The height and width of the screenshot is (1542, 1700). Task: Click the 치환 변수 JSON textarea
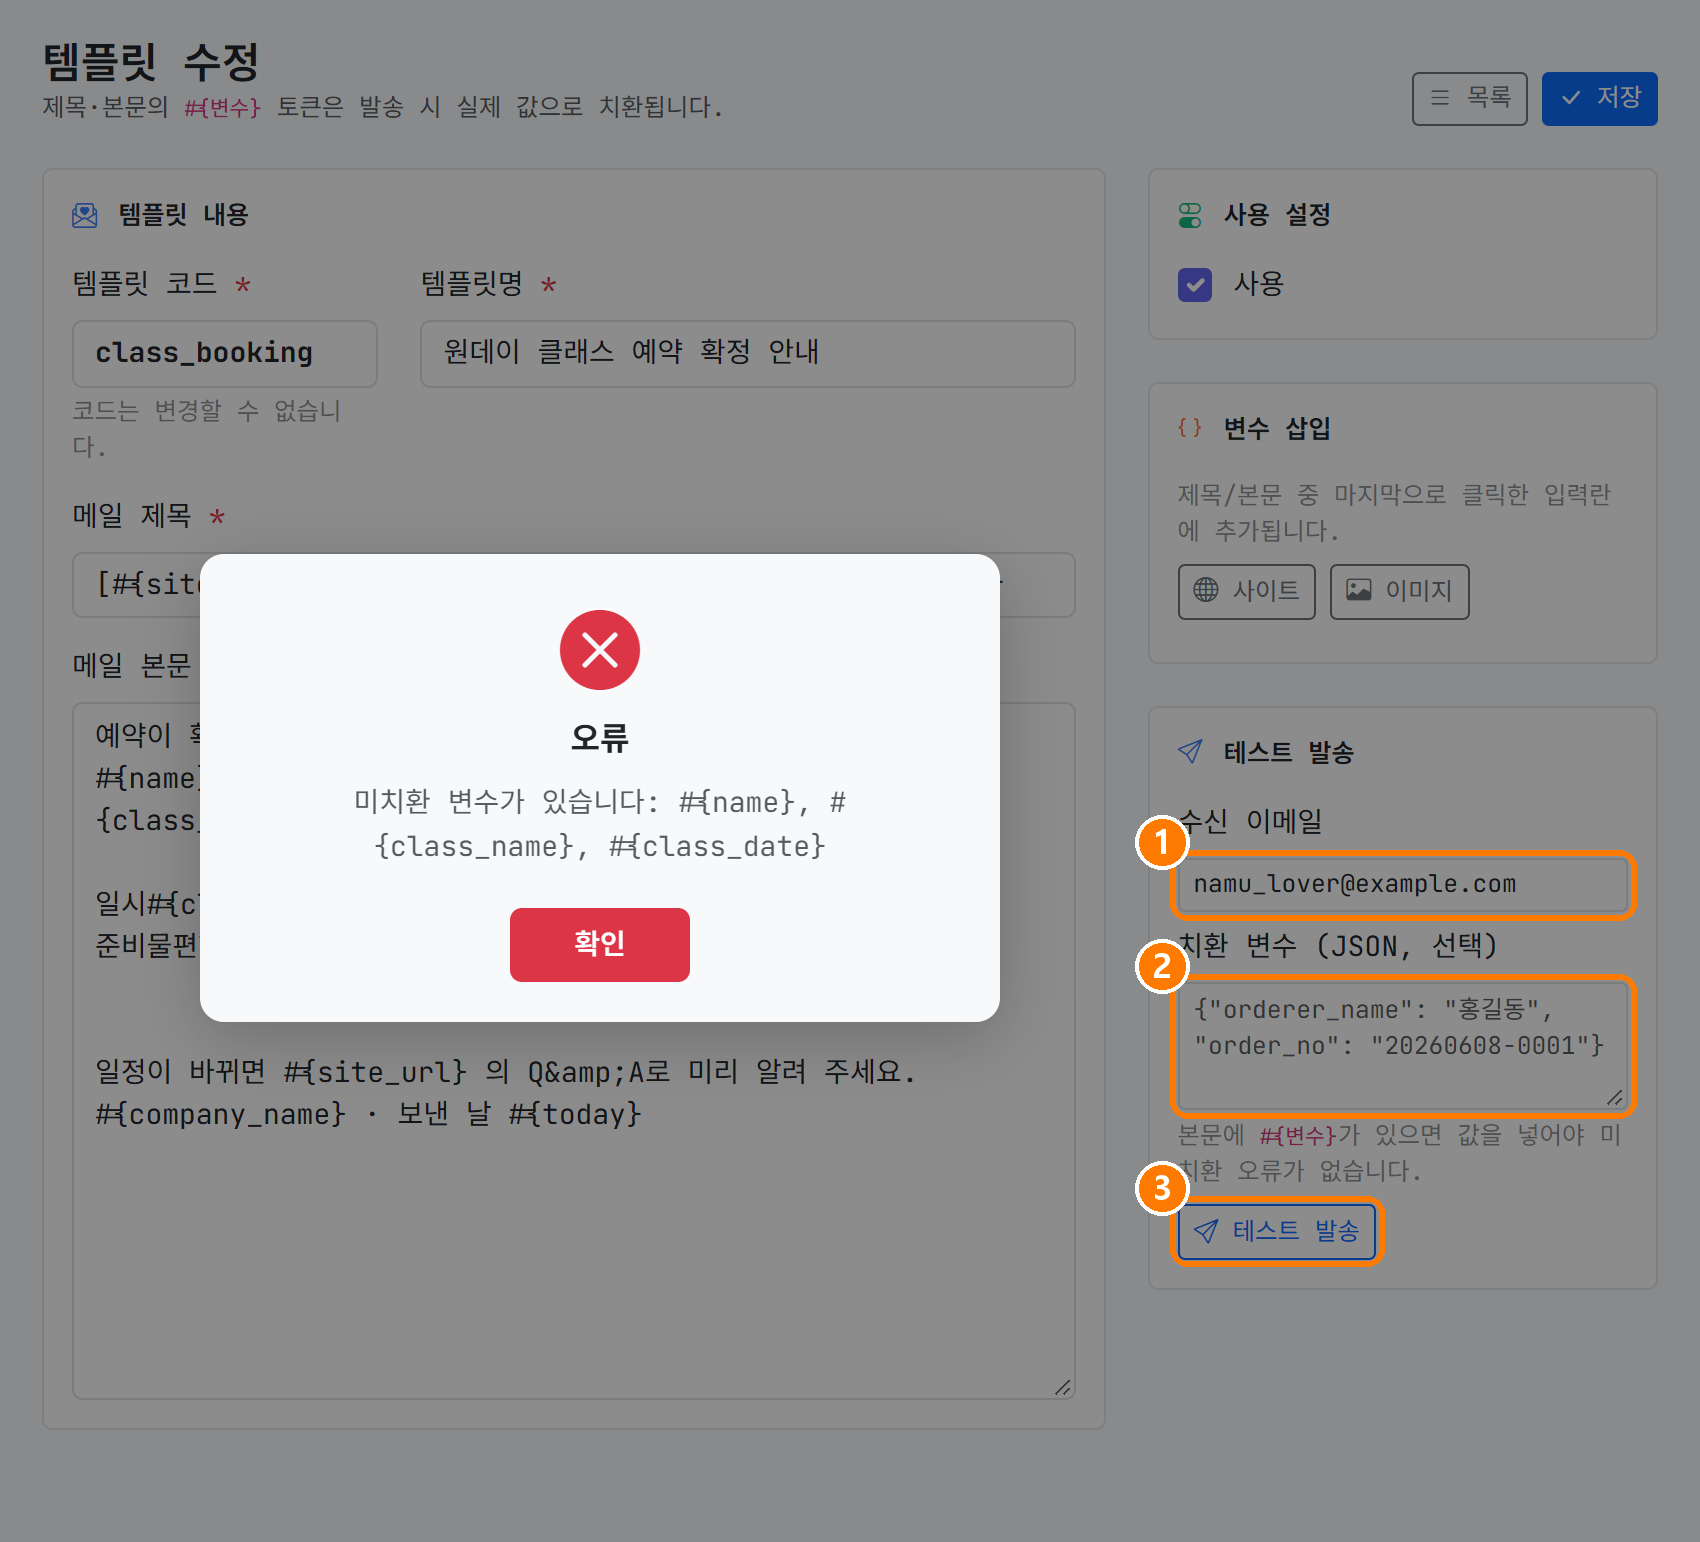1402,1045
